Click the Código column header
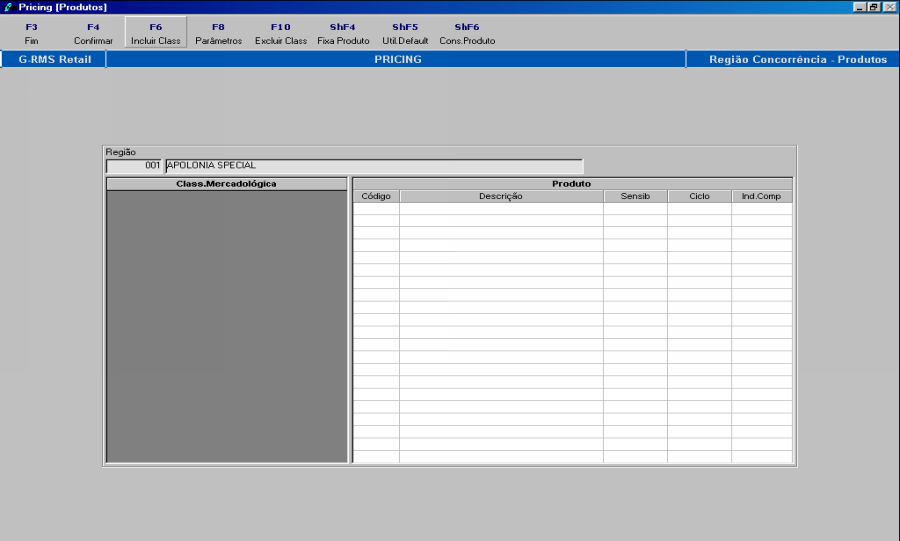Viewport: 900px width, 541px height. (376, 196)
